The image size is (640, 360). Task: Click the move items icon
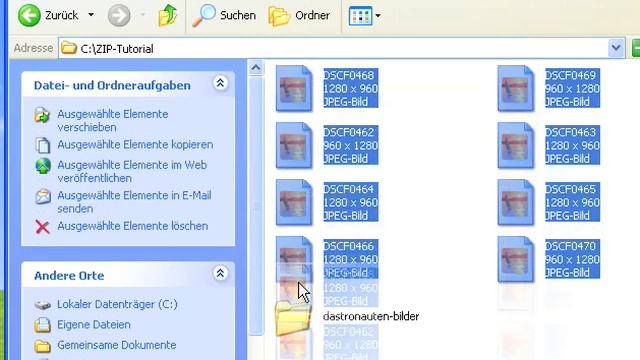[42, 115]
